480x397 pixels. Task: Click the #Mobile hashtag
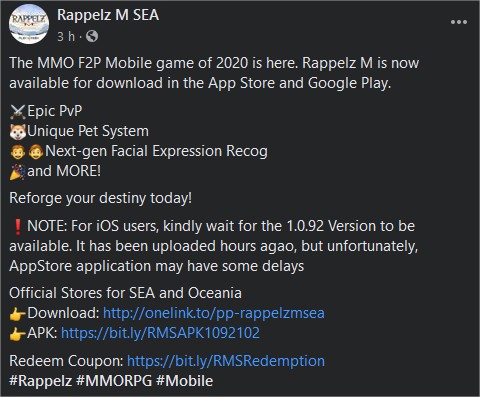coord(184,381)
